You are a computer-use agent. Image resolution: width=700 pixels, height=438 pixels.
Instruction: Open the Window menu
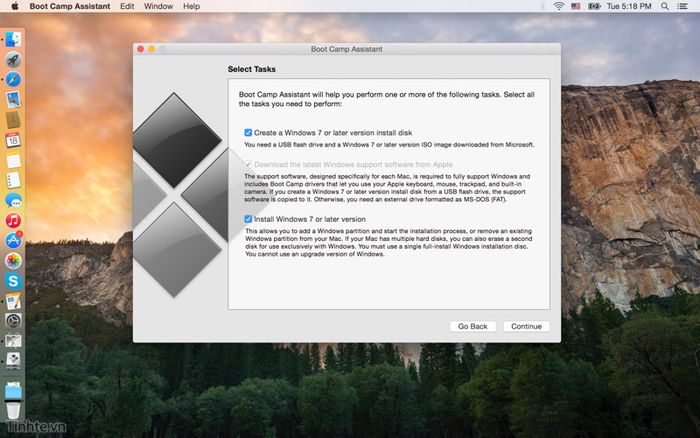pyautogui.click(x=158, y=6)
